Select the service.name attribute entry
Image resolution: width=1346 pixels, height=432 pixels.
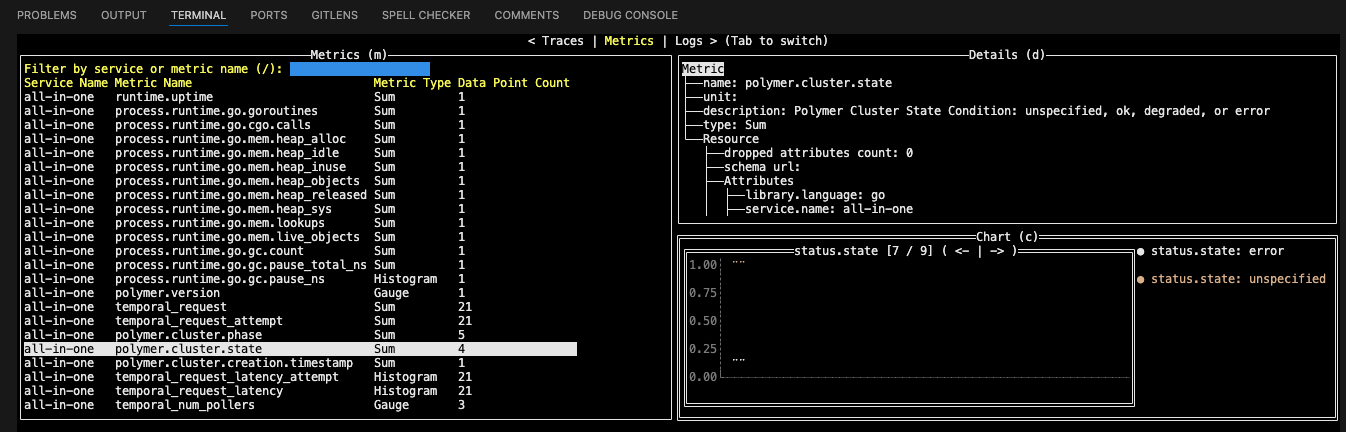[828, 209]
